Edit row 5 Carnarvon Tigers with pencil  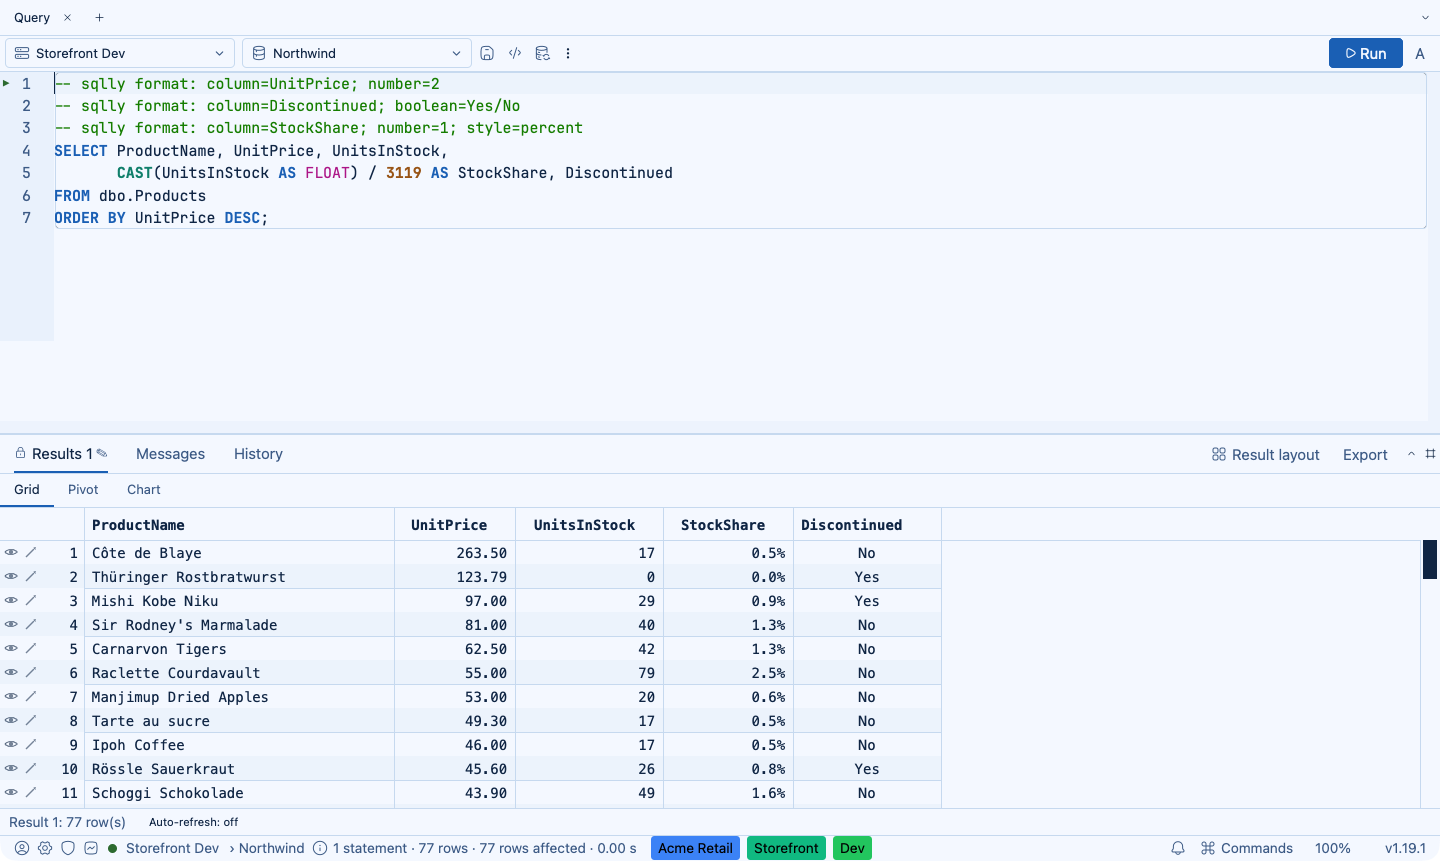pos(31,648)
